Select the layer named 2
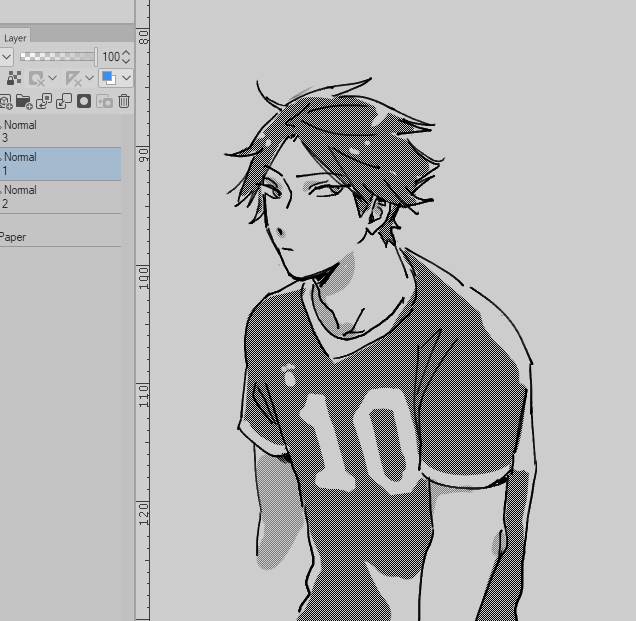 [x=60, y=197]
